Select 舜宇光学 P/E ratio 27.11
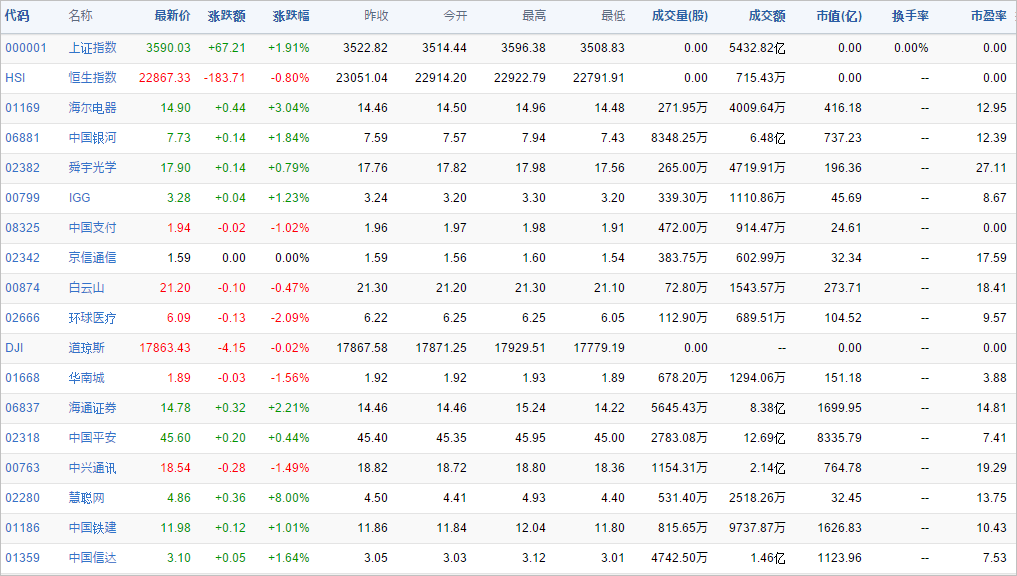 pyautogui.click(x=992, y=167)
